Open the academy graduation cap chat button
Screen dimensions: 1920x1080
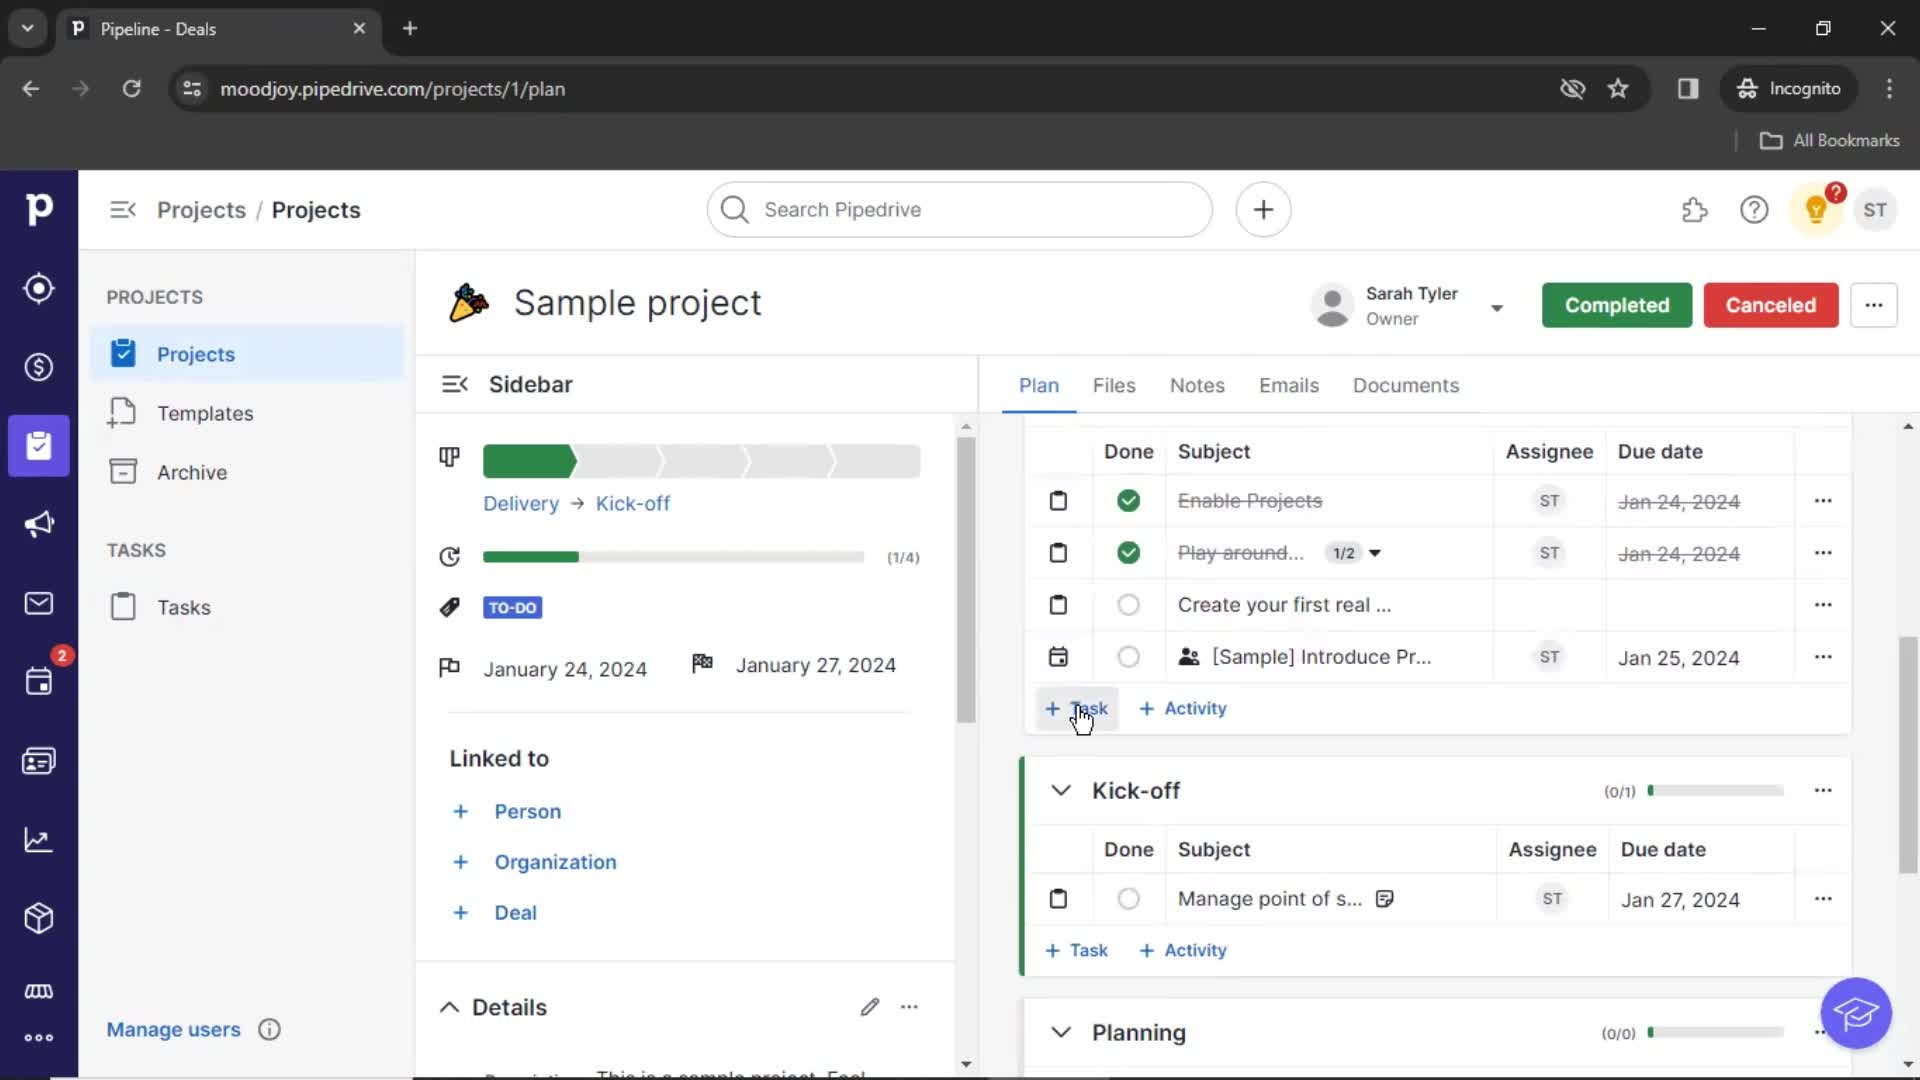tap(1856, 1013)
